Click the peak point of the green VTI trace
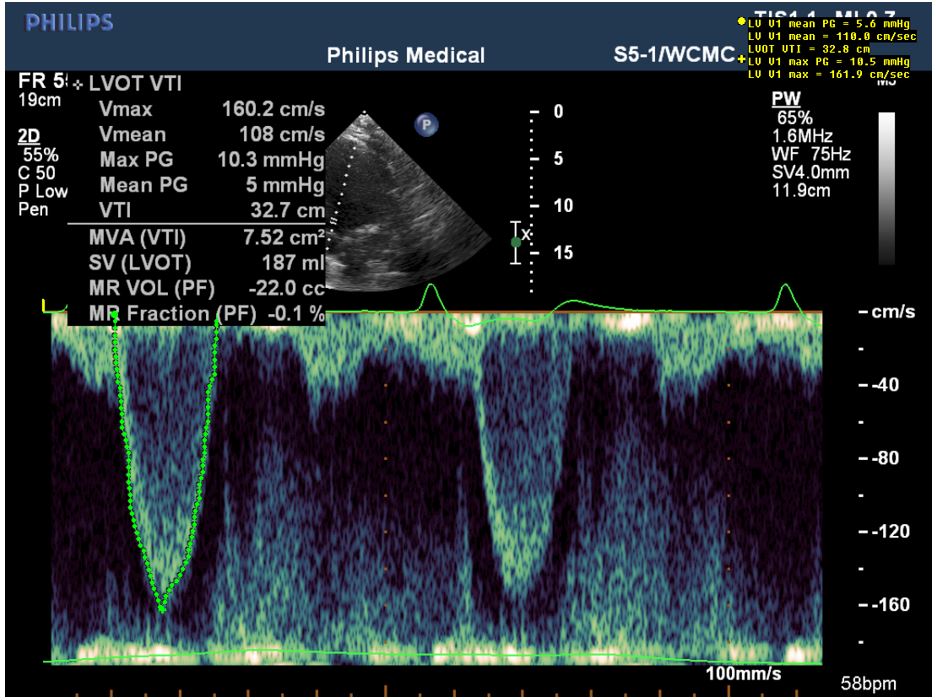 [x=162, y=608]
